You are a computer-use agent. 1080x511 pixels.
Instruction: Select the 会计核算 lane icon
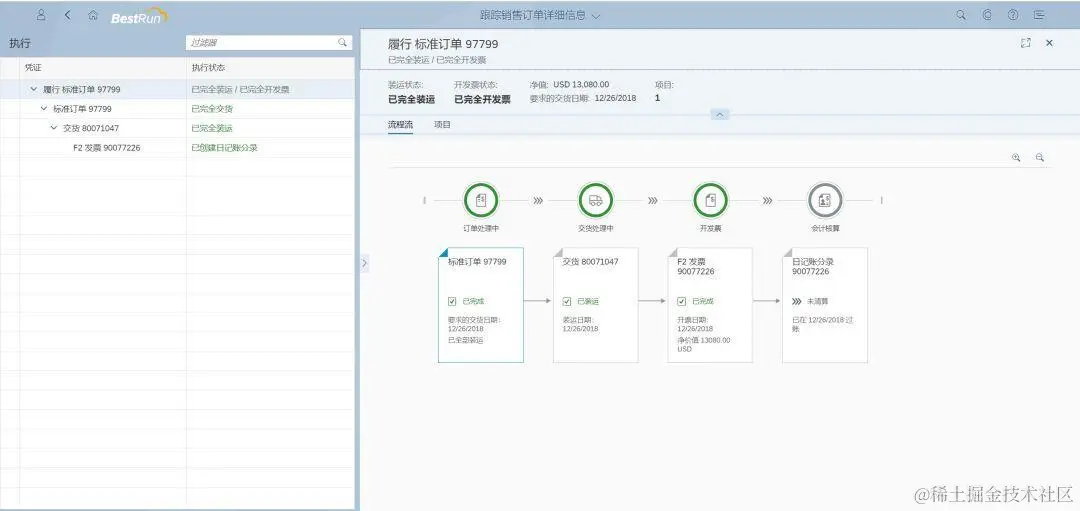(x=824, y=200)
